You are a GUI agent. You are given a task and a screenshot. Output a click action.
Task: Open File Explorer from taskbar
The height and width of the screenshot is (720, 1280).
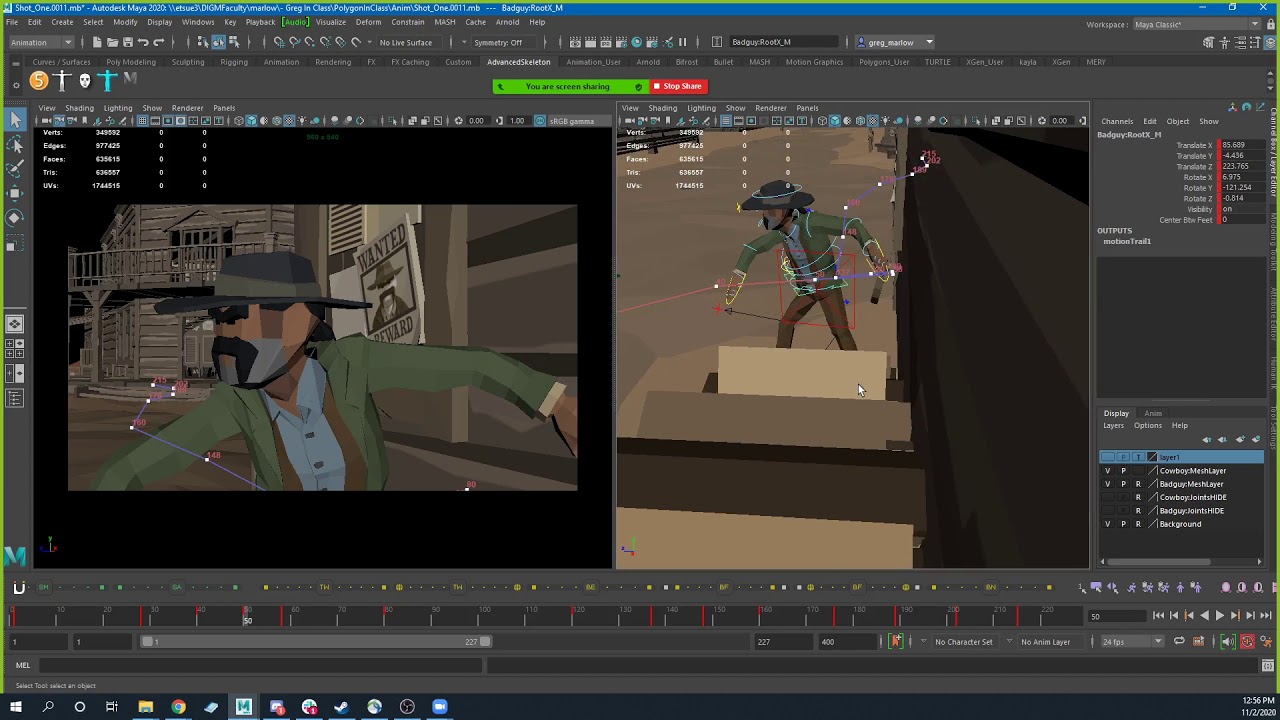(x=145, y=708)
